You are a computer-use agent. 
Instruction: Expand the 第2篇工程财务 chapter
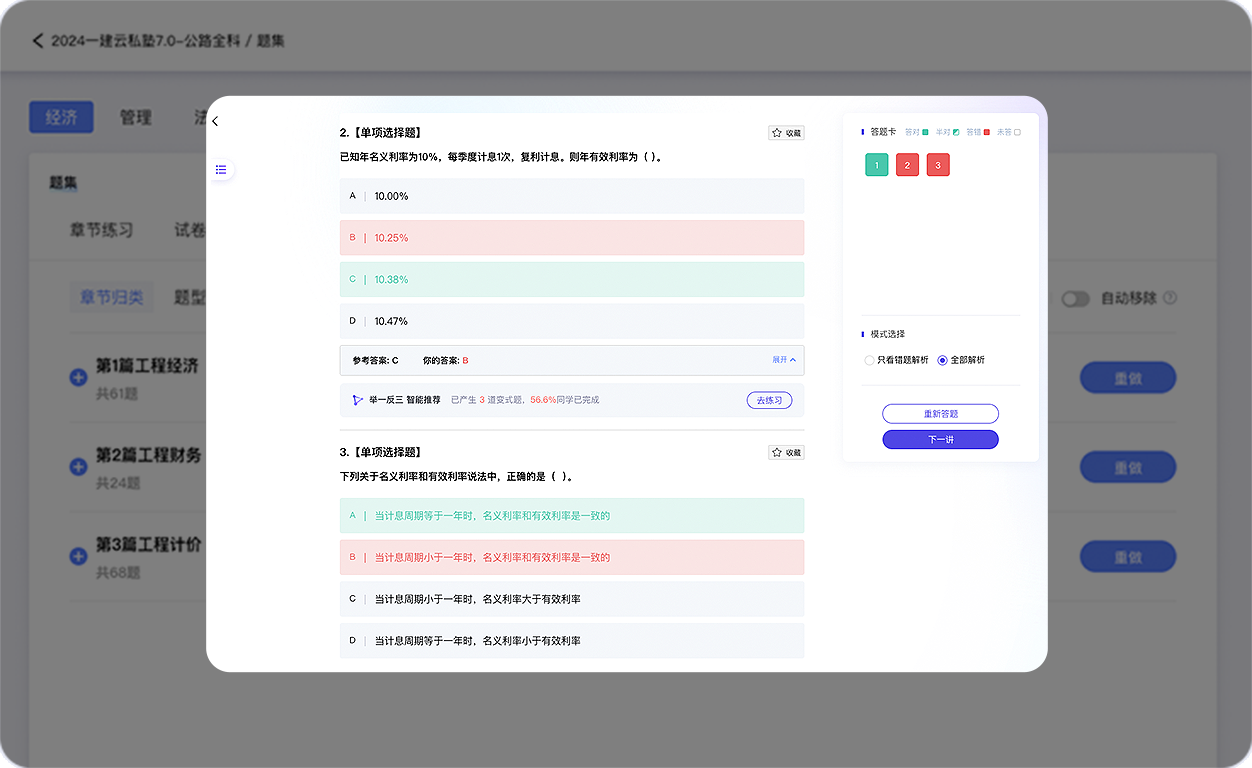(78, 466)
